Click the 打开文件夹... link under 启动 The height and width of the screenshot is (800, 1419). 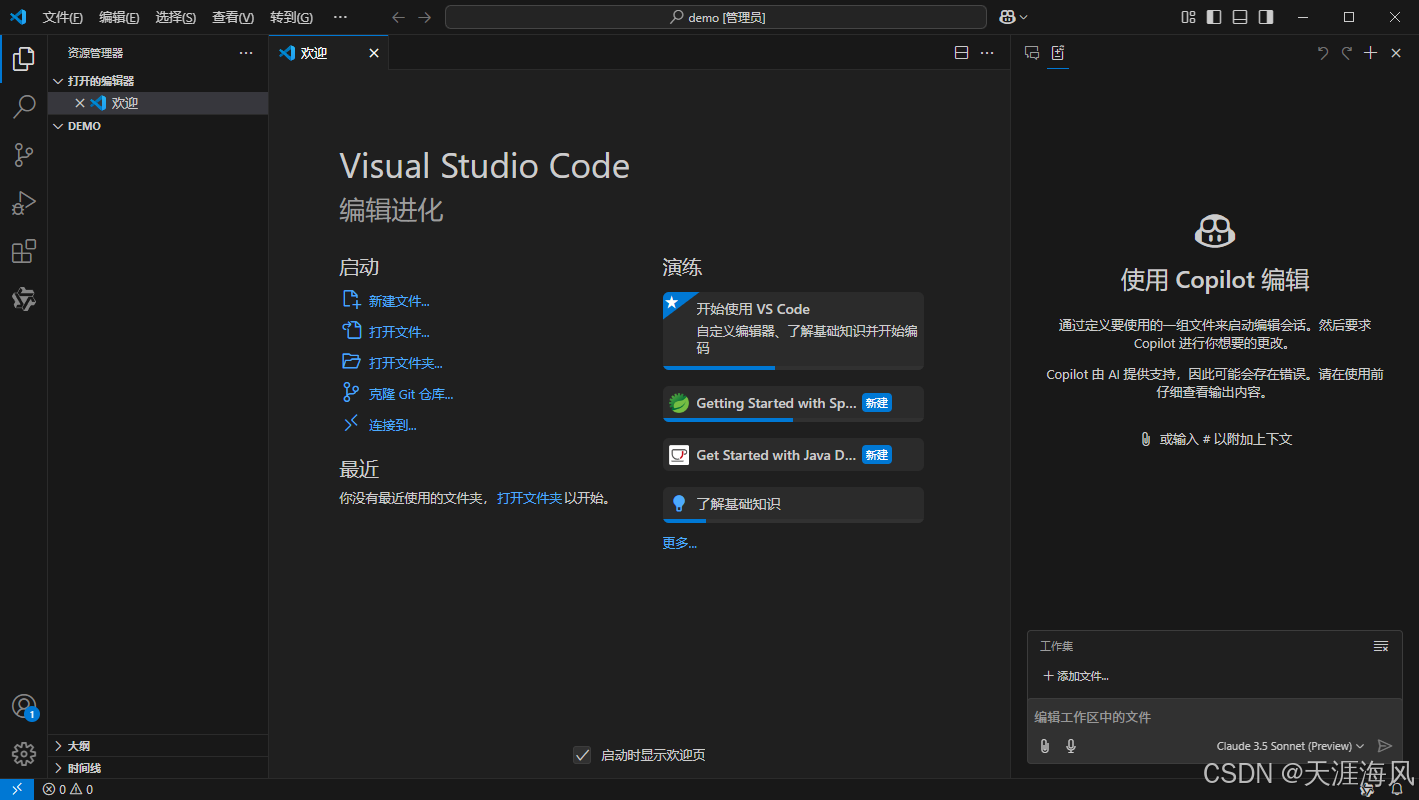click(x=406, y=363)
